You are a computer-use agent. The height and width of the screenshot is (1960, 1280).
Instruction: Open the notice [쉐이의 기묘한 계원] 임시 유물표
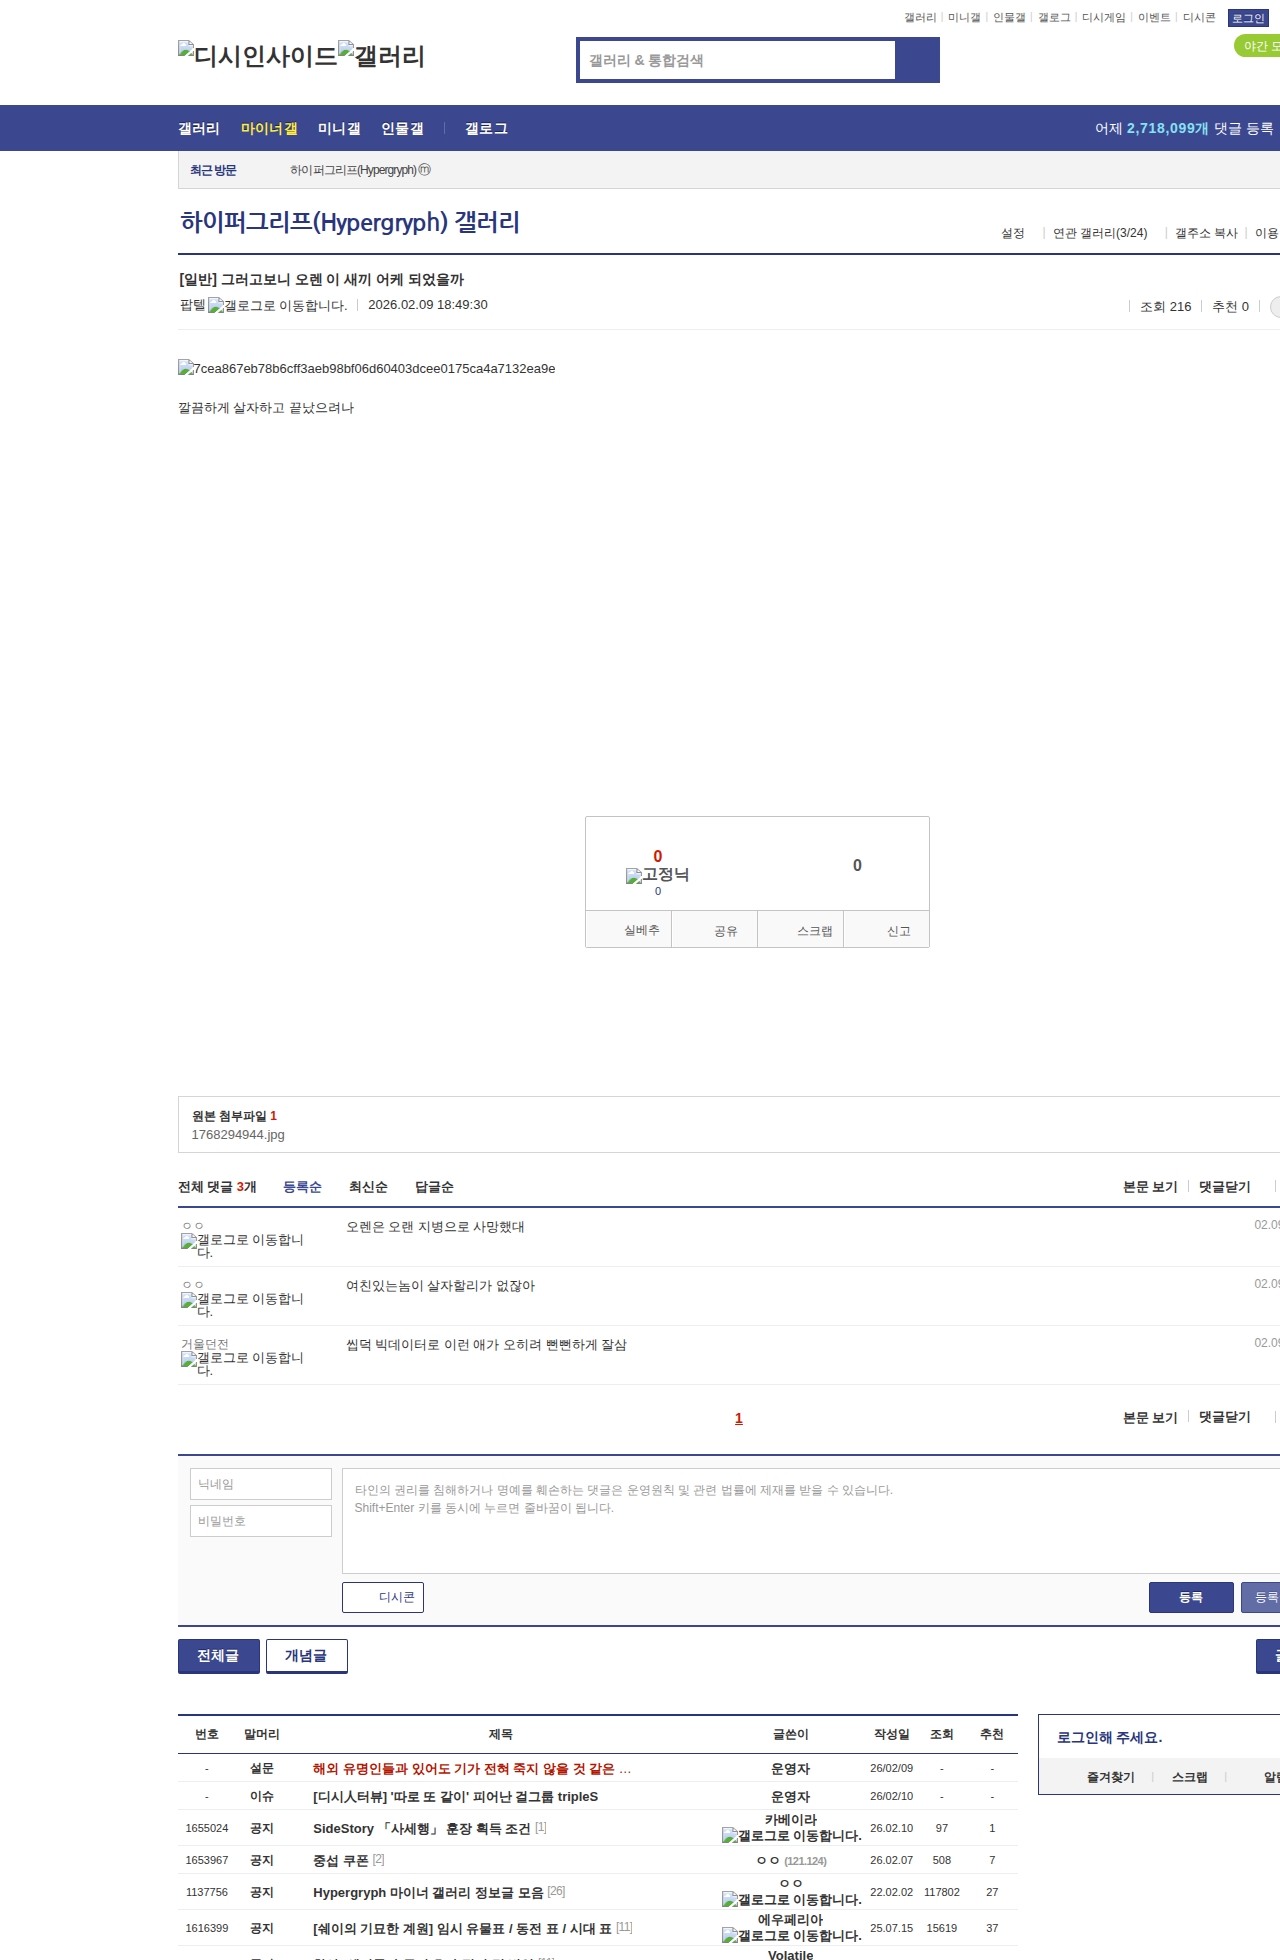pyautogui.click(x=462, y=1929)
